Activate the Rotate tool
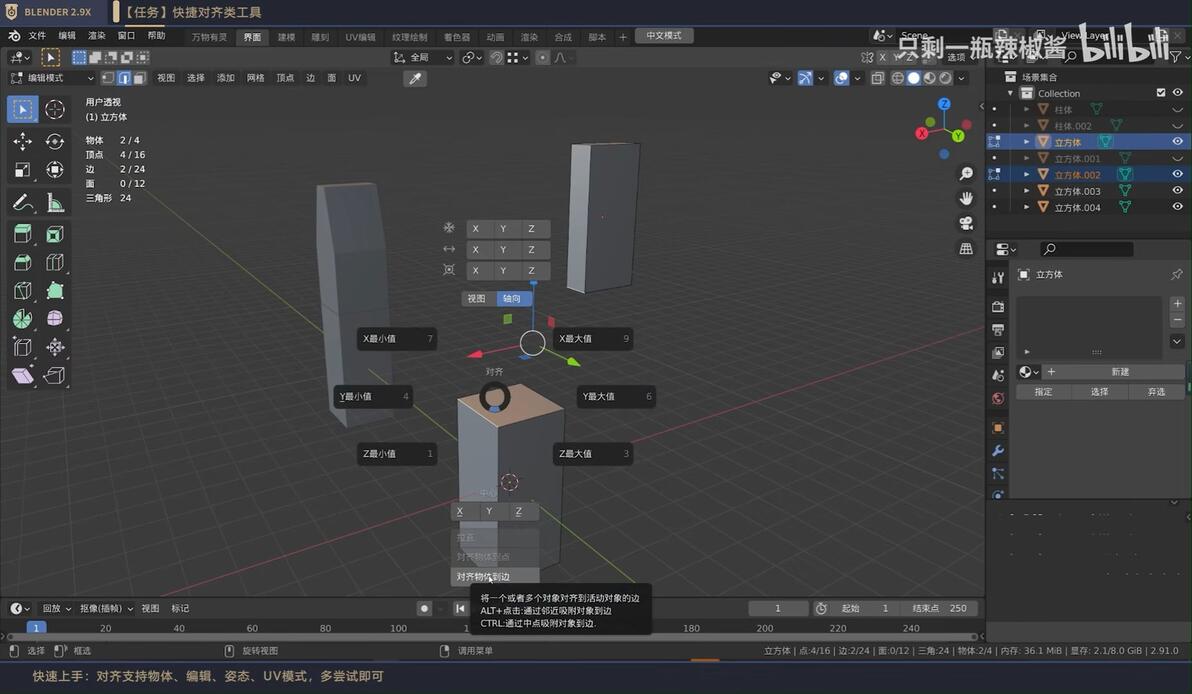Viewport: 1192px width, 694px height. [x=55, y=141]
